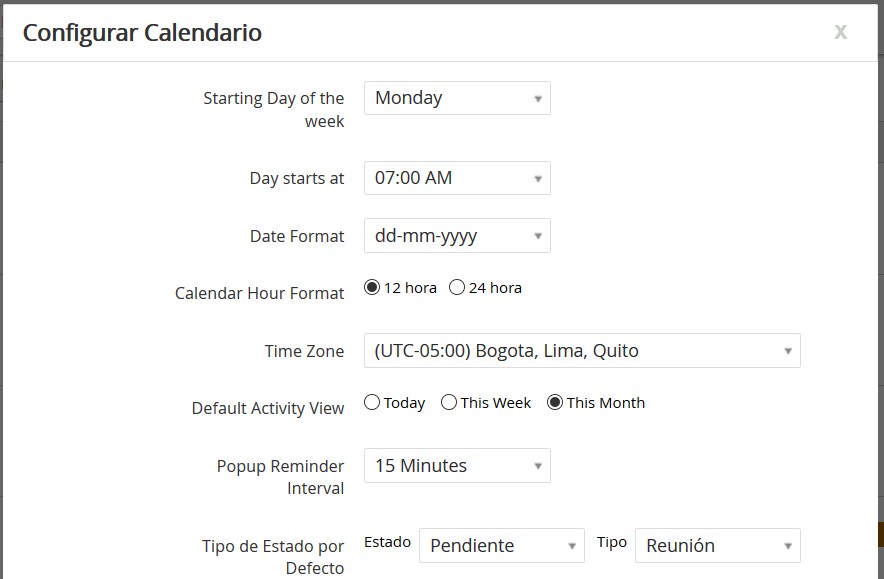Screen dimensions: 884x579
Task: Select the 24 hora radio button
Action: pyautogui.click(x=457, y=288)
